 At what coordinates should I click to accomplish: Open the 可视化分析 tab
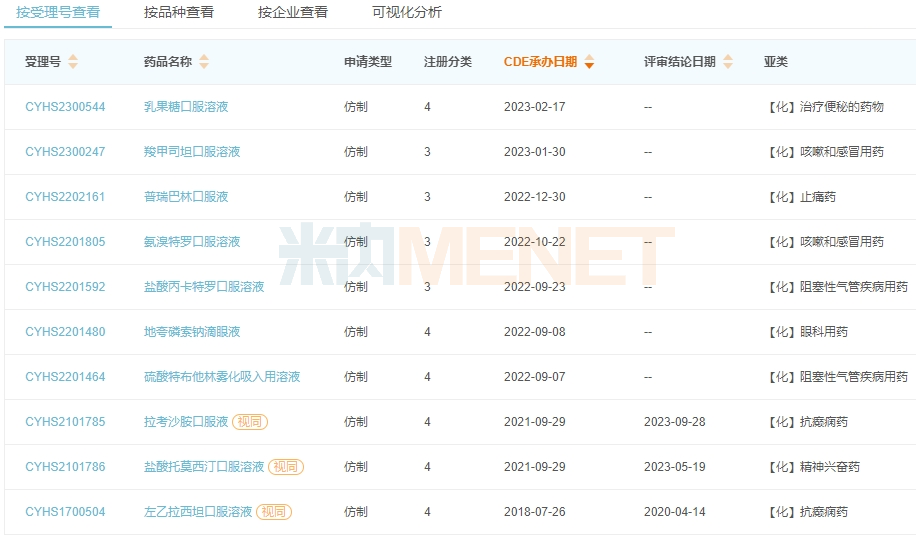point(407,12)
